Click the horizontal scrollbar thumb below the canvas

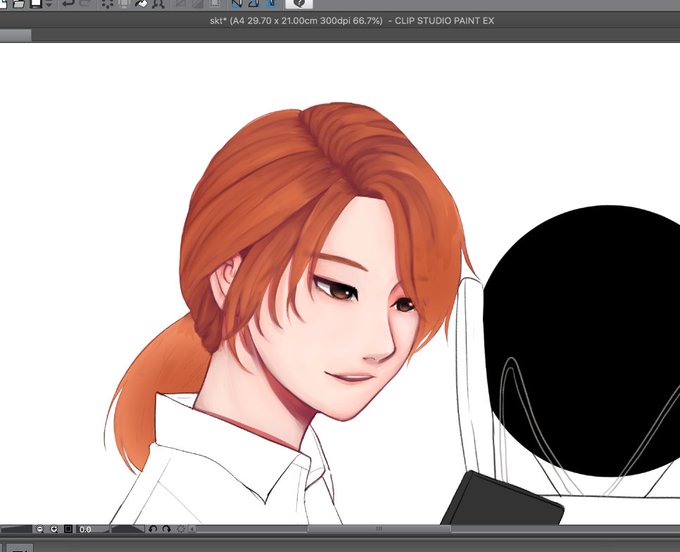coord(379,529)
